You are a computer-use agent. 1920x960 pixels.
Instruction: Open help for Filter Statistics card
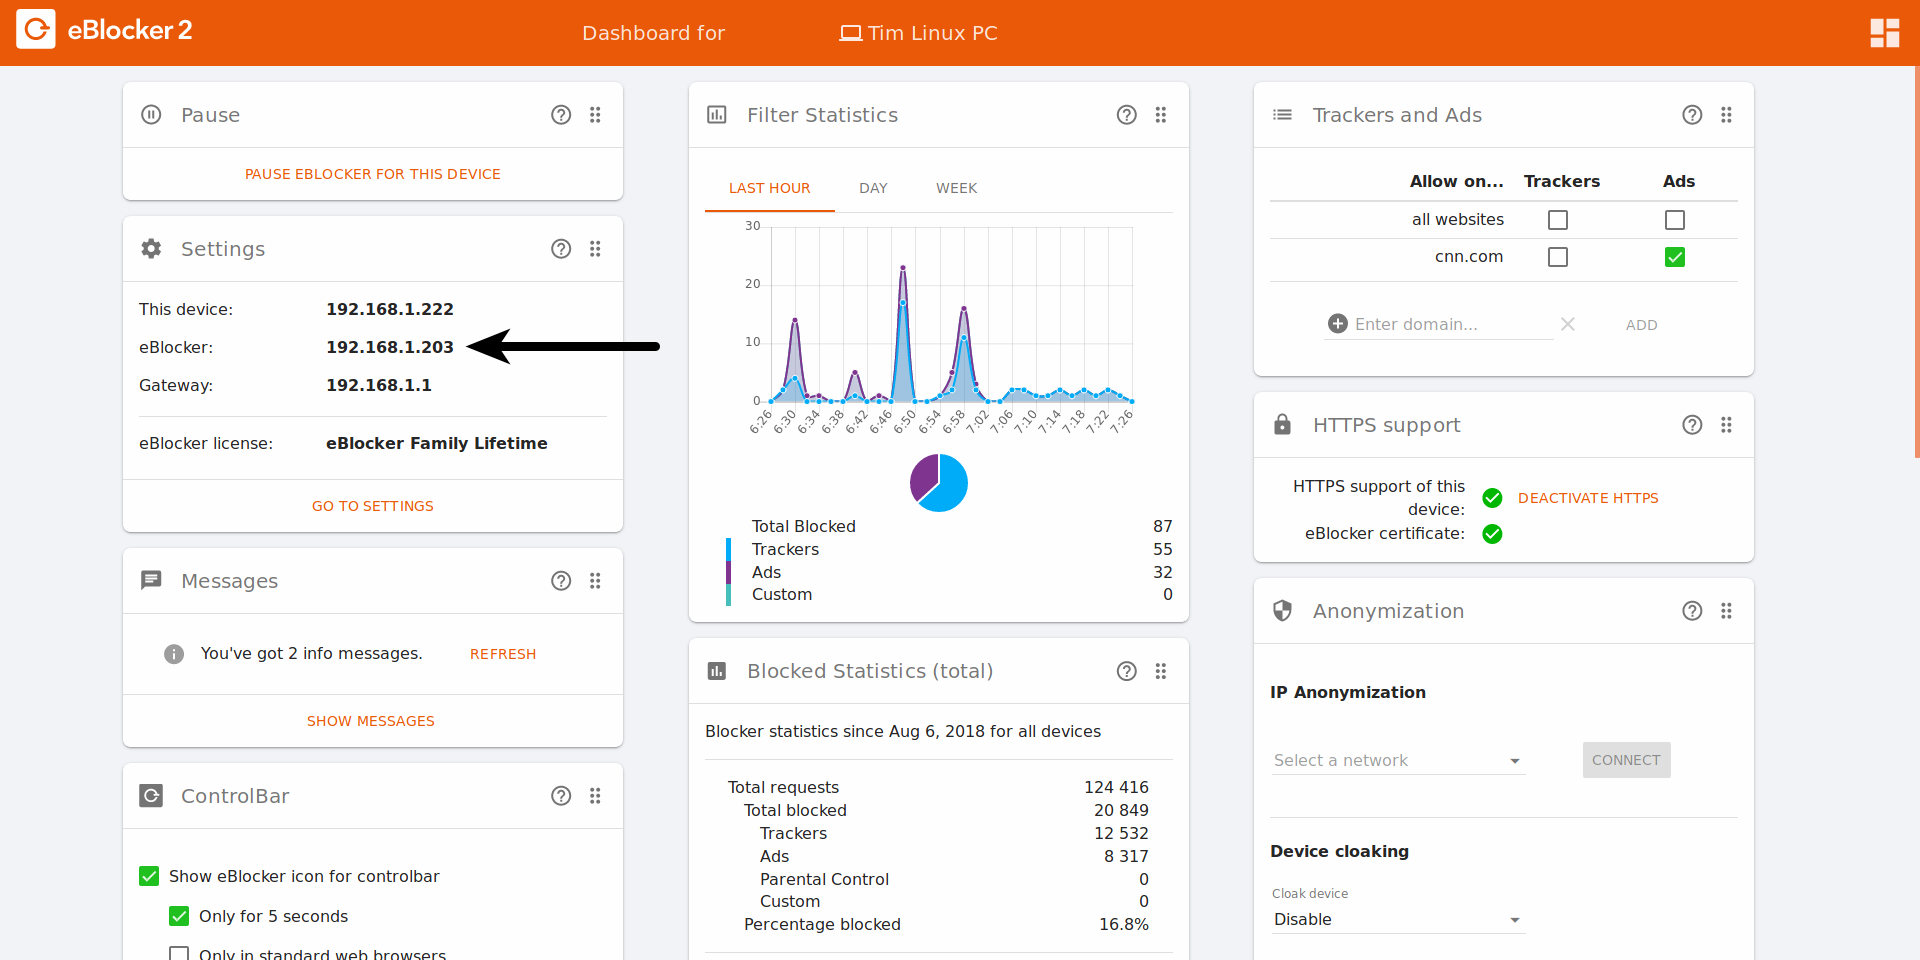(1127, 115)
